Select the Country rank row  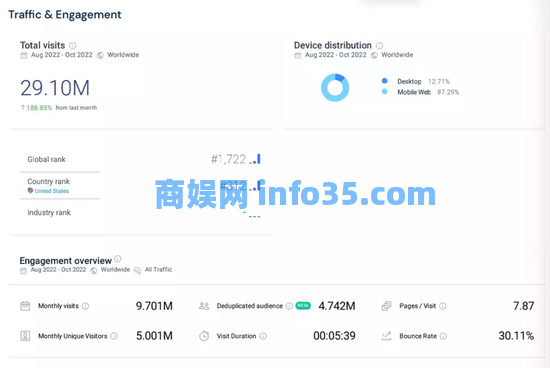140,186
